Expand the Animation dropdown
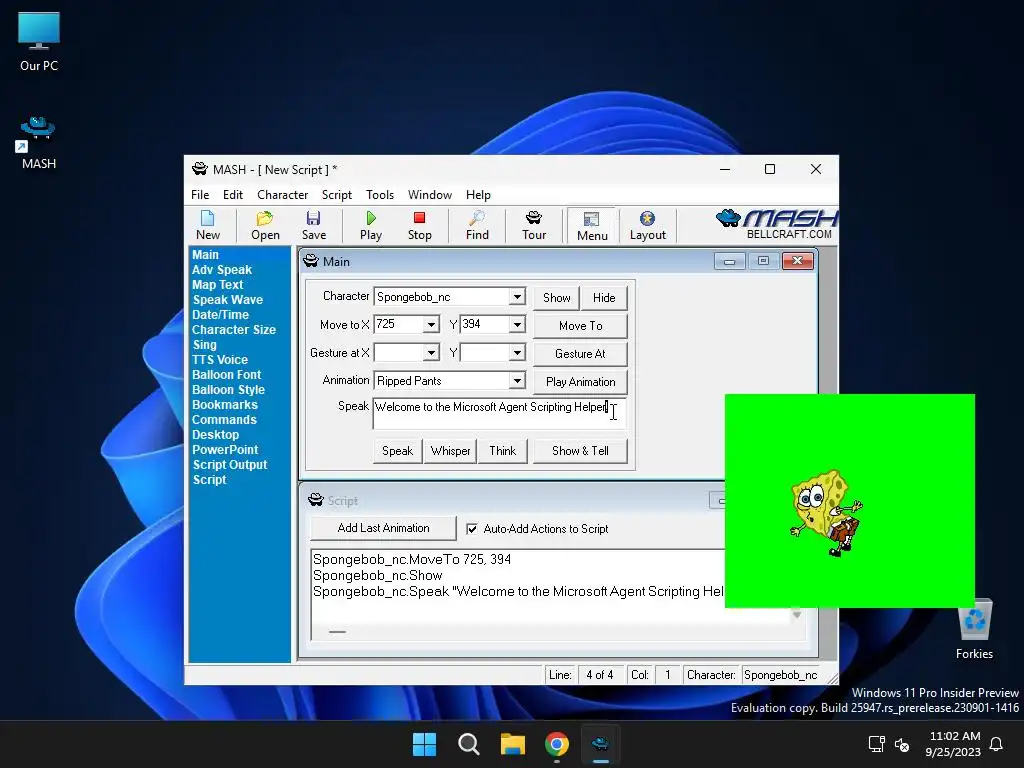 [517, 380]
